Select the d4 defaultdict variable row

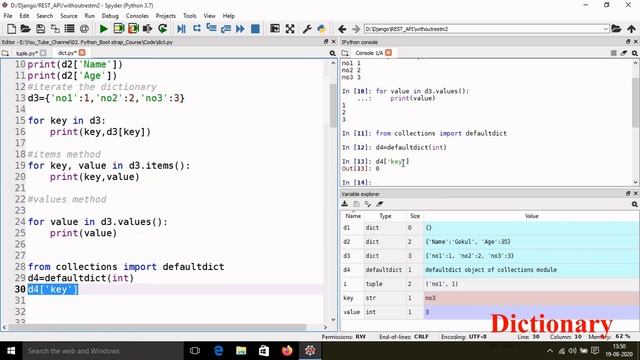coord(490,270)
